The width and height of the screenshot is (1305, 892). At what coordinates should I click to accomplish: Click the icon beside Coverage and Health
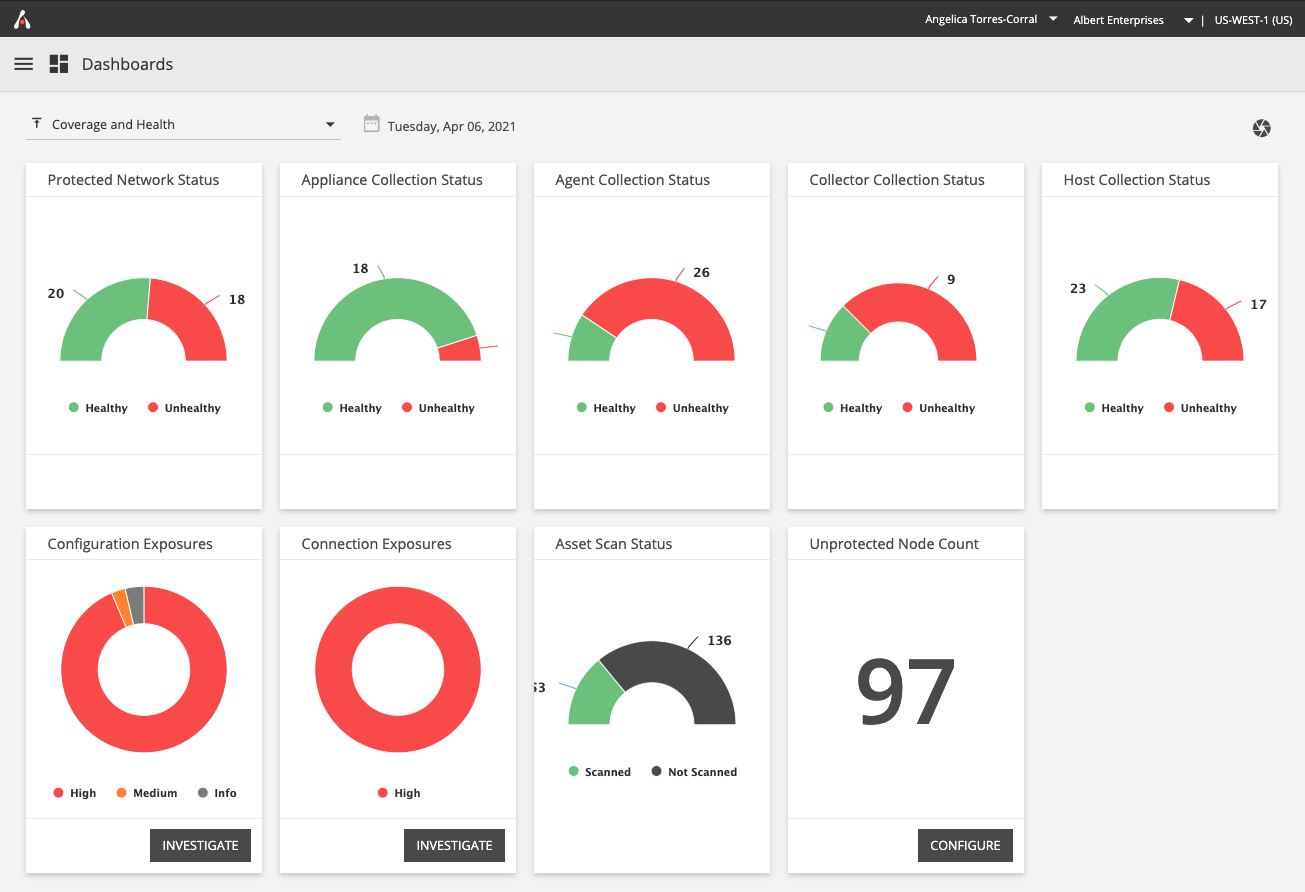point(37,124)
